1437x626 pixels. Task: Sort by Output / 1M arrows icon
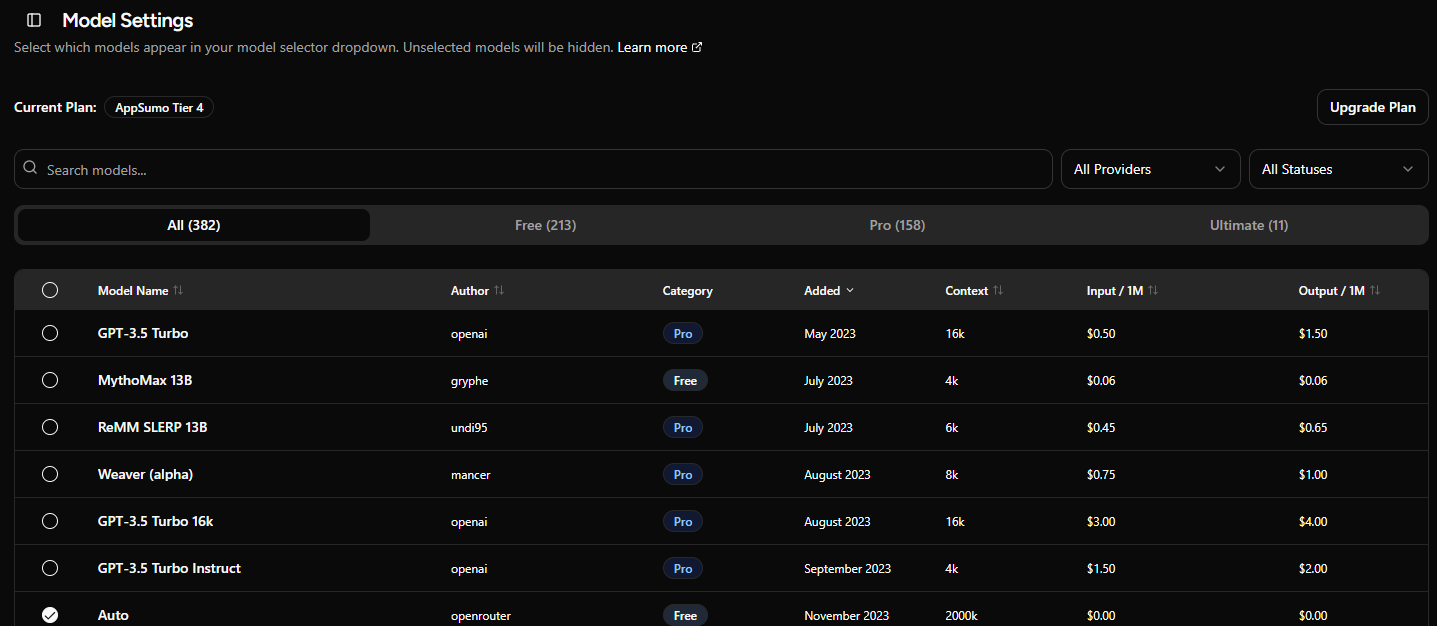[x=1375, y=290]
